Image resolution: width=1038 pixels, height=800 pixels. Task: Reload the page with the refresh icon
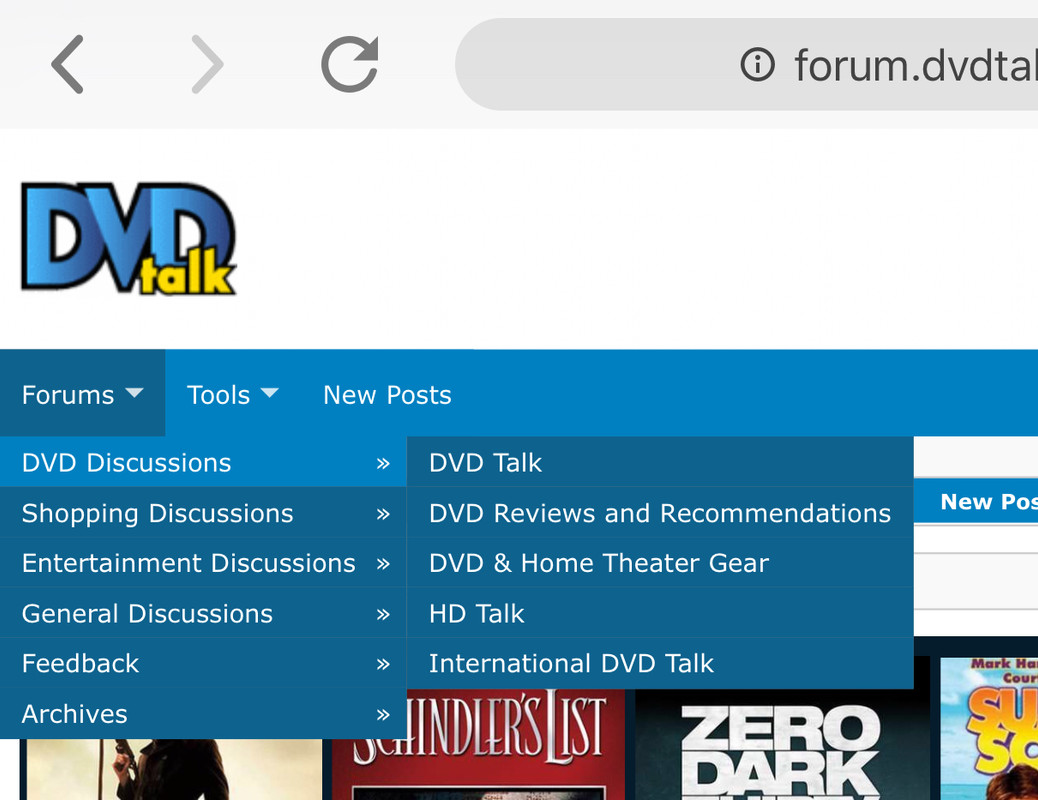pos(350,64)
